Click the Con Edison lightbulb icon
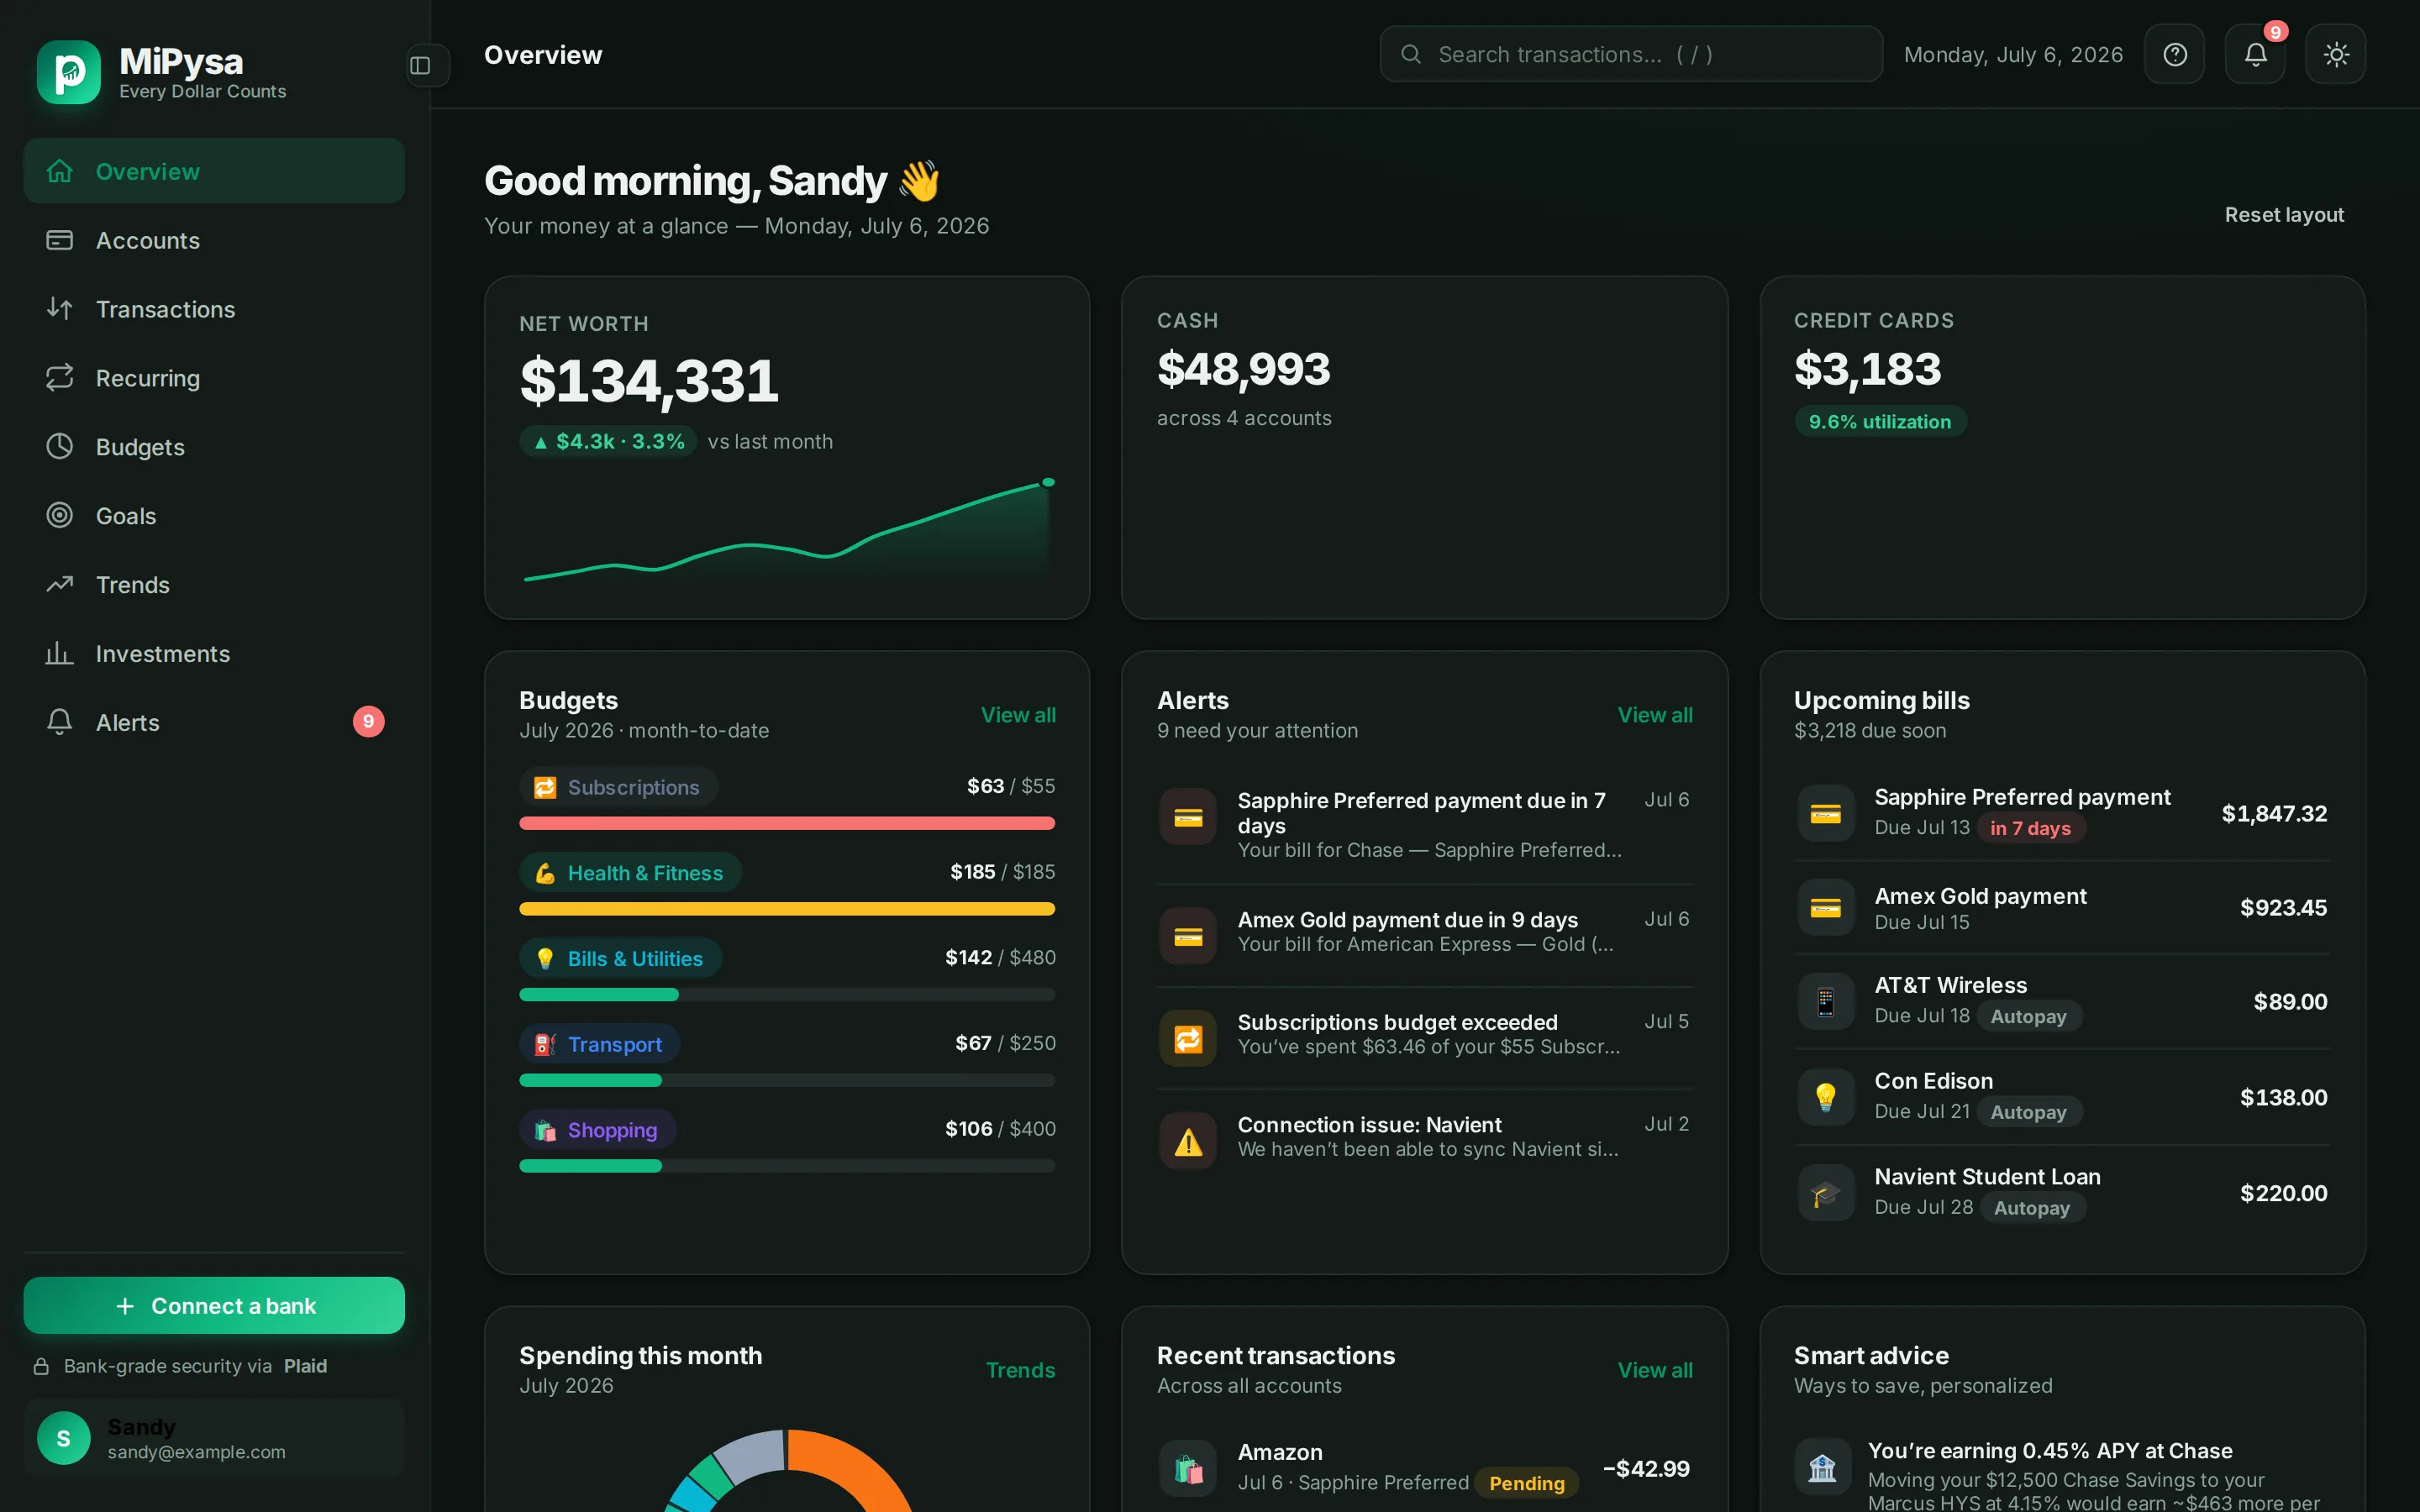 1826,1098
